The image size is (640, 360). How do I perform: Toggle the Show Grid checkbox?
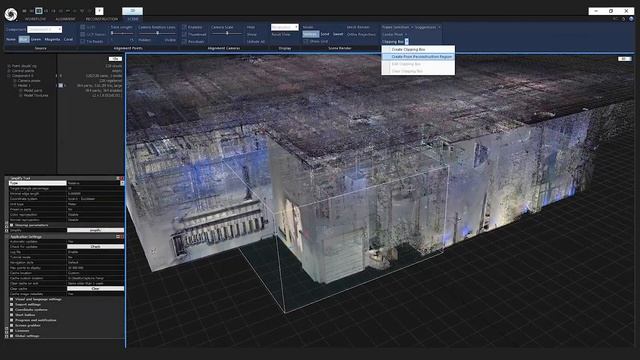pyautogui.click(x=306, y=41)
